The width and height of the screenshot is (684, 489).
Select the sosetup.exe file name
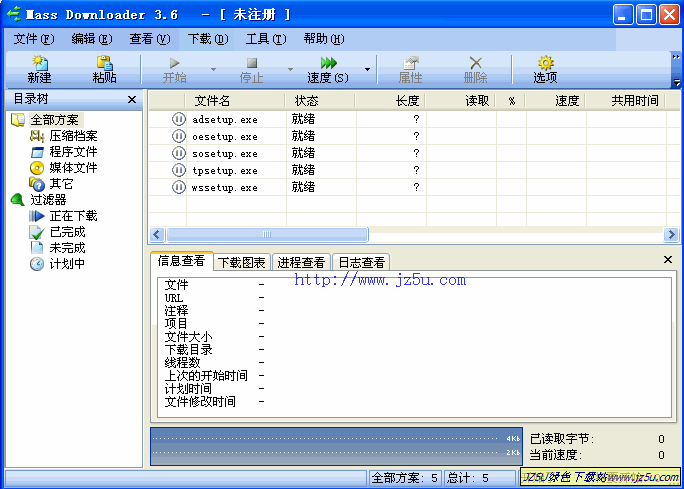coord(225,154)
